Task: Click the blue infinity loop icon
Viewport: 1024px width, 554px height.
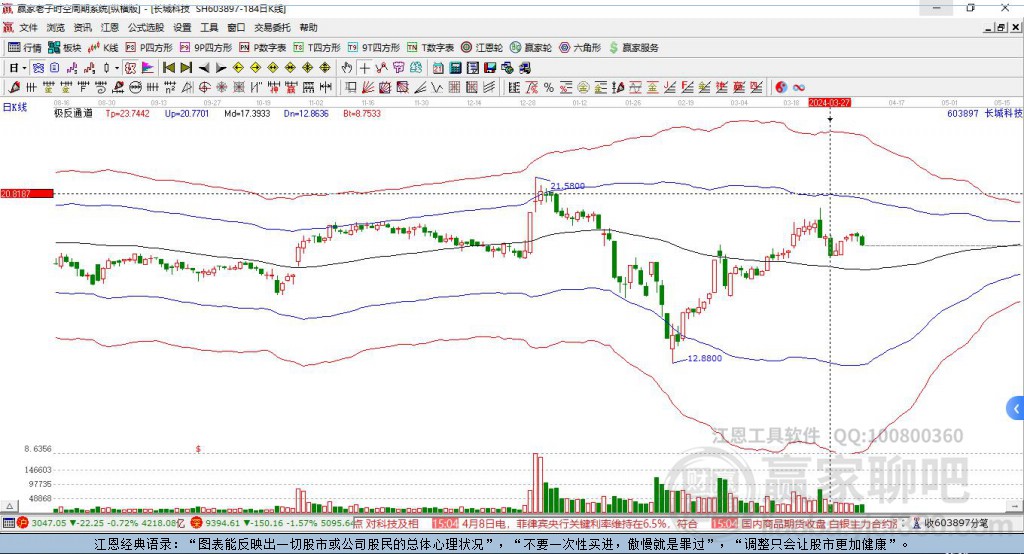Action: coord(799,88)
